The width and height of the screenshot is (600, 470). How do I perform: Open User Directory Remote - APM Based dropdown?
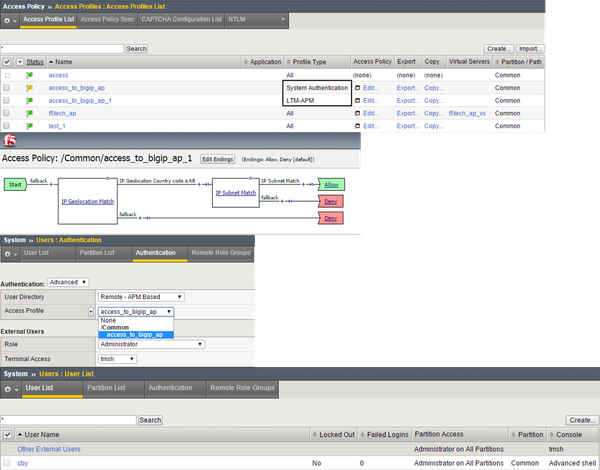[141, 297]
